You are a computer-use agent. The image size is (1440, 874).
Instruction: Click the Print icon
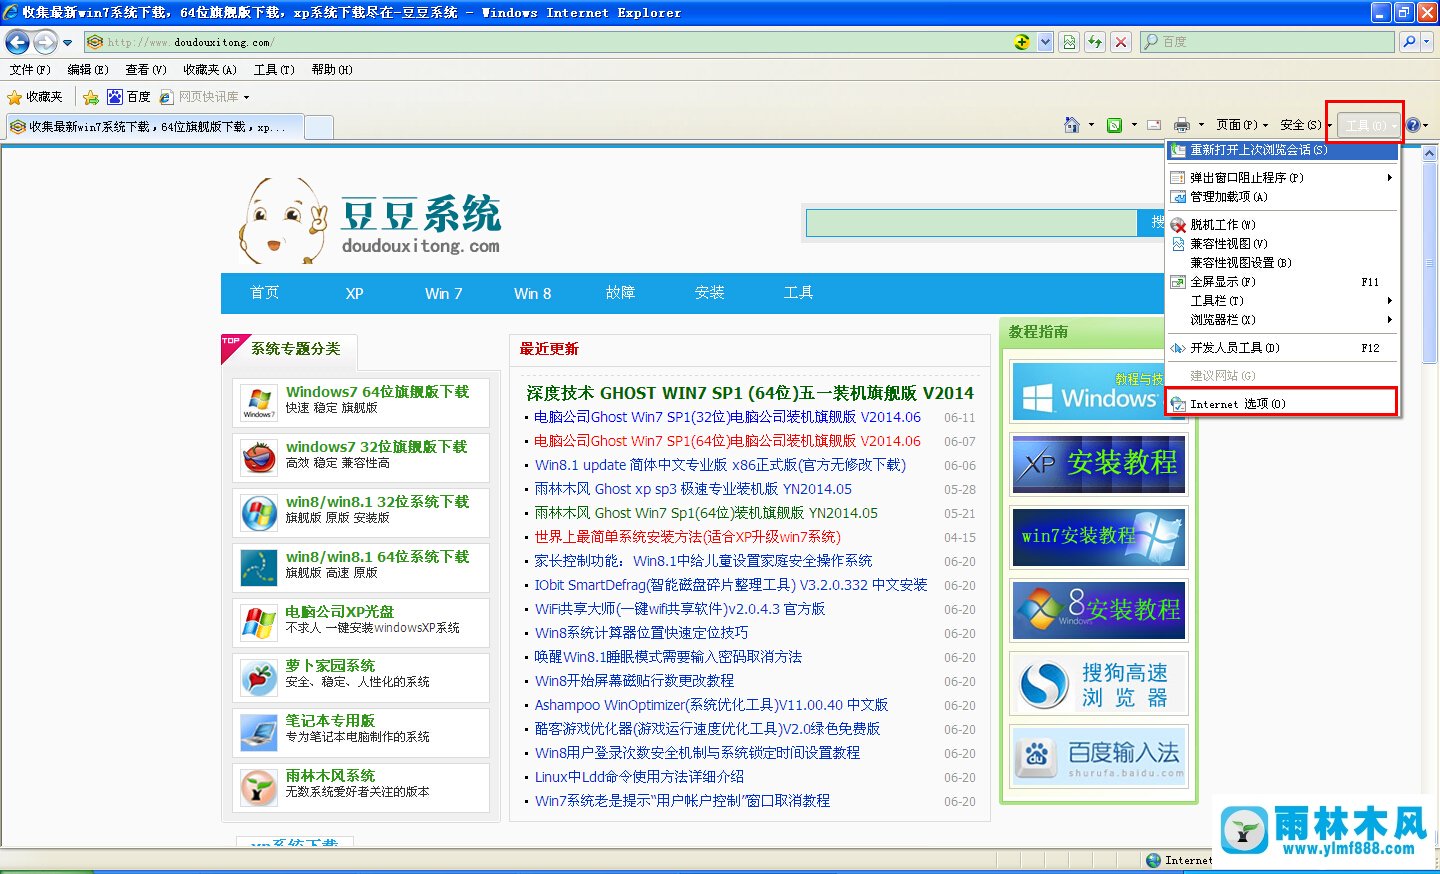pos(1182,125)
